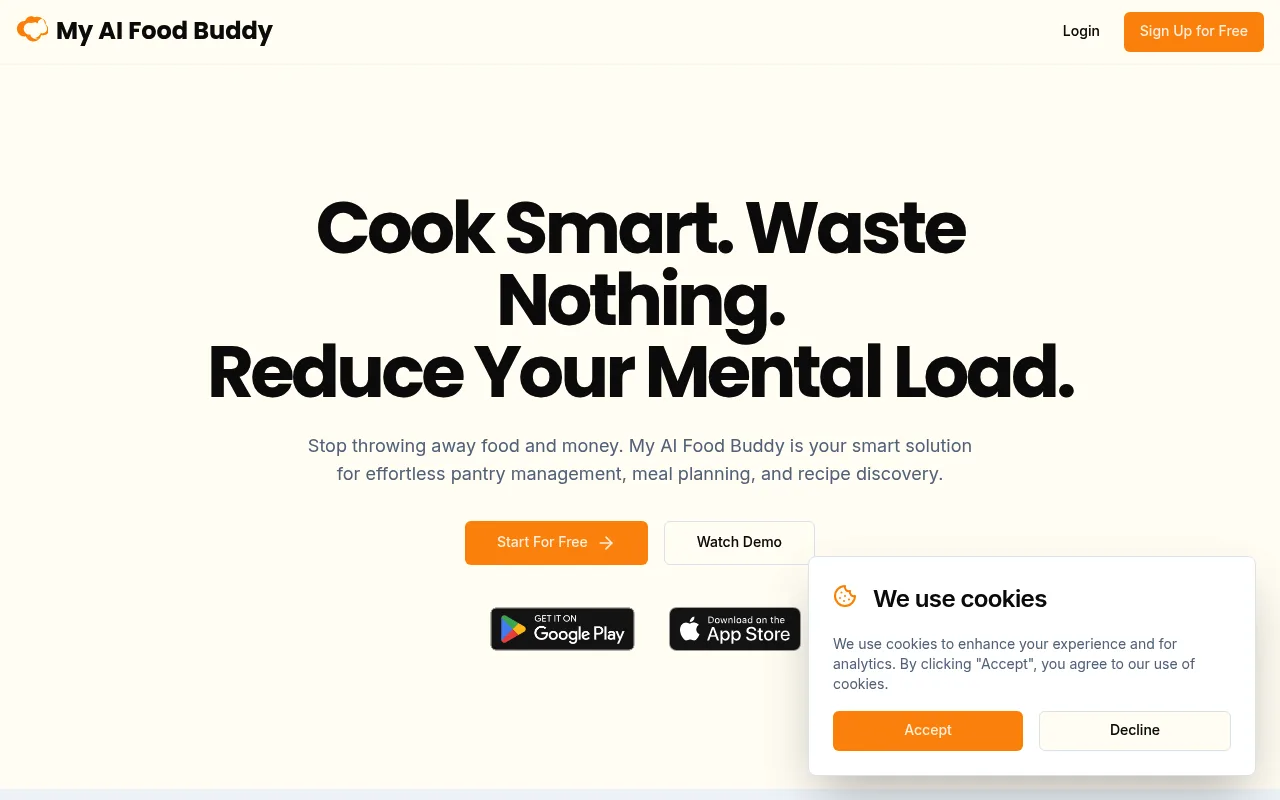Click the "Reduce Your Mental Load." headline line
The height and width of the screenshot is (800, 1280).
641,372
